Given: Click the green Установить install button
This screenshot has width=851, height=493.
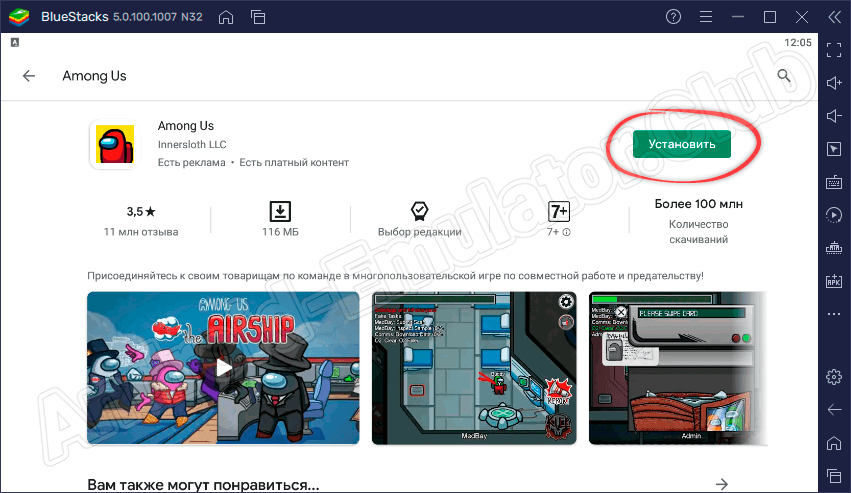Looking at the screenshot, I should [682, 144].
